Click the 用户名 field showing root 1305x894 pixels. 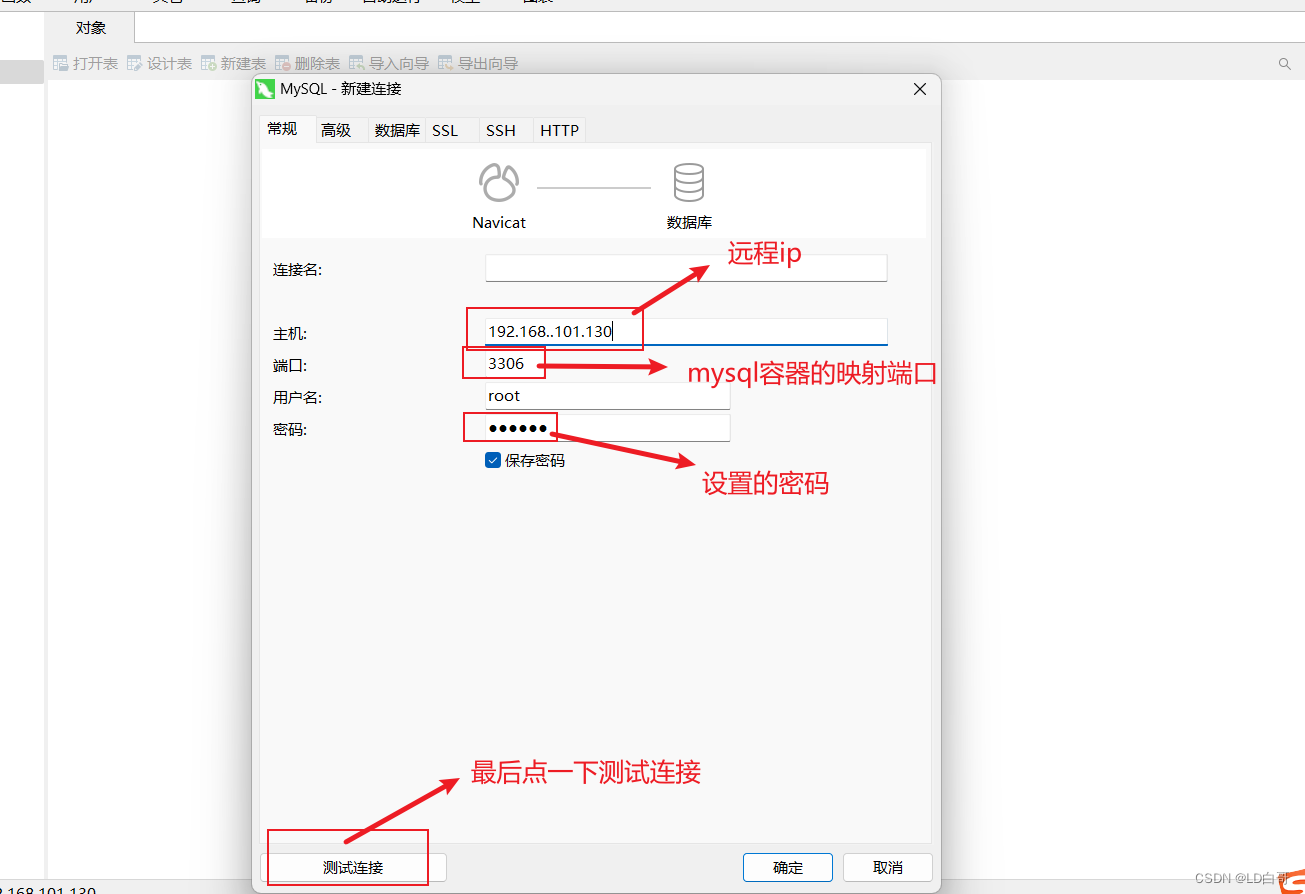click(x=607, y=396)
